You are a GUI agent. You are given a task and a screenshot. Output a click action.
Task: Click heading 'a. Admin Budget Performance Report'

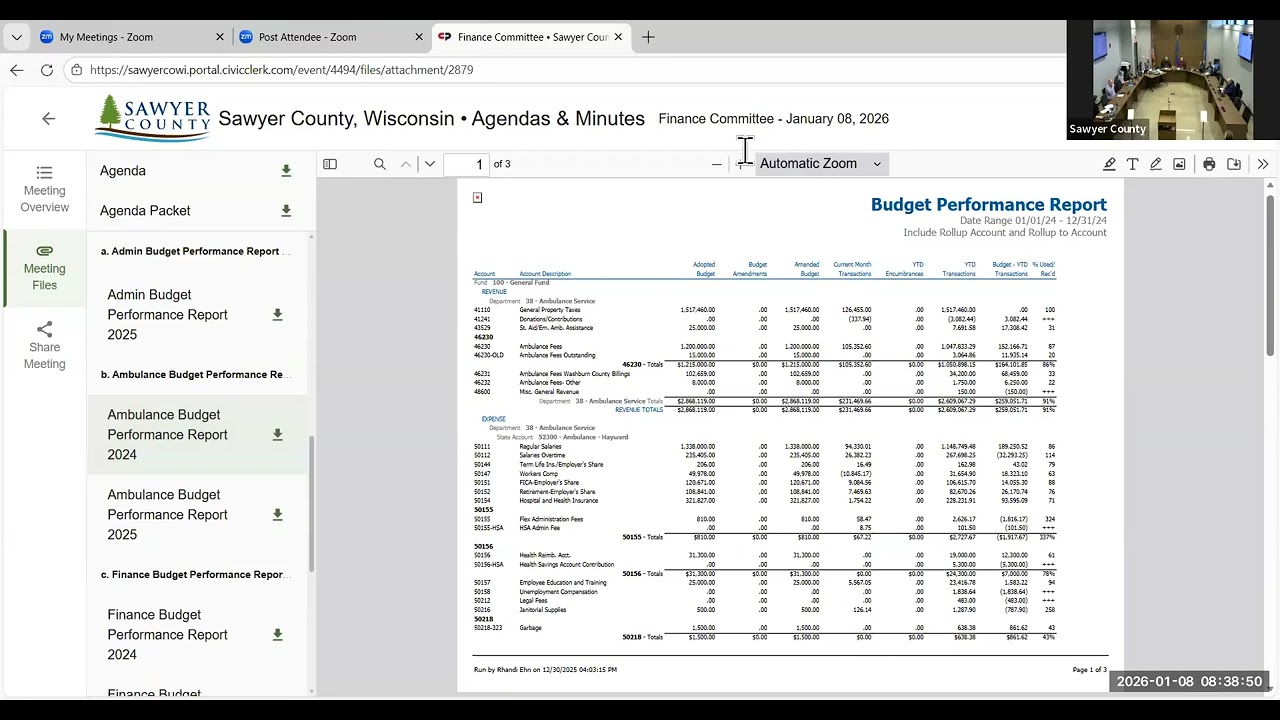click(x=196, y=251)
